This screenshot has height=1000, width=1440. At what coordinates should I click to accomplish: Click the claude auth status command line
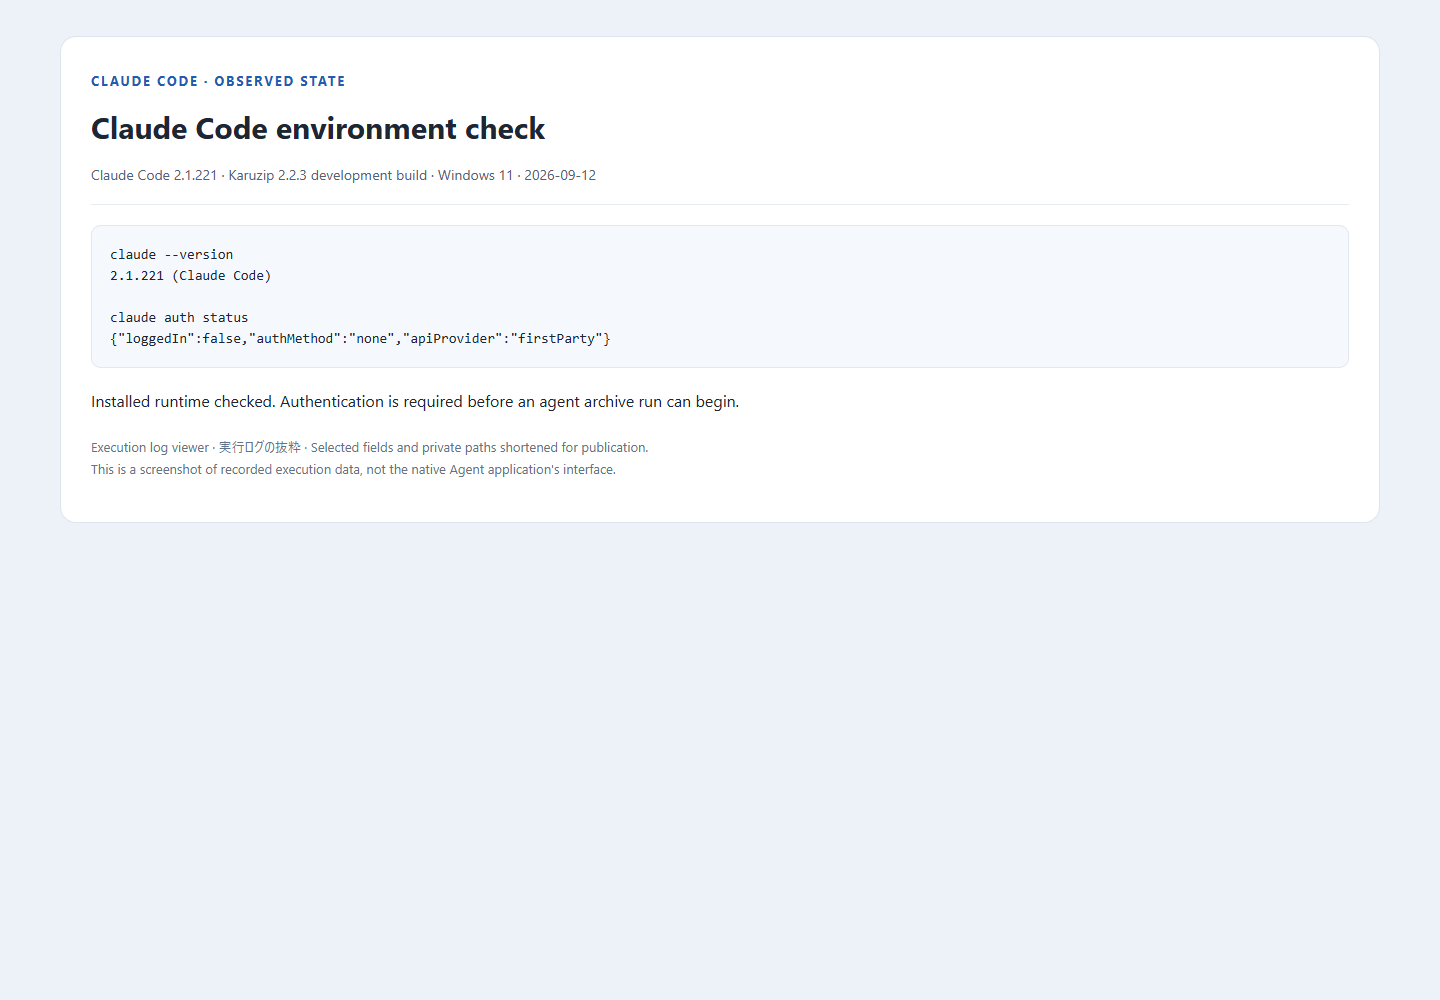[179, 318]
